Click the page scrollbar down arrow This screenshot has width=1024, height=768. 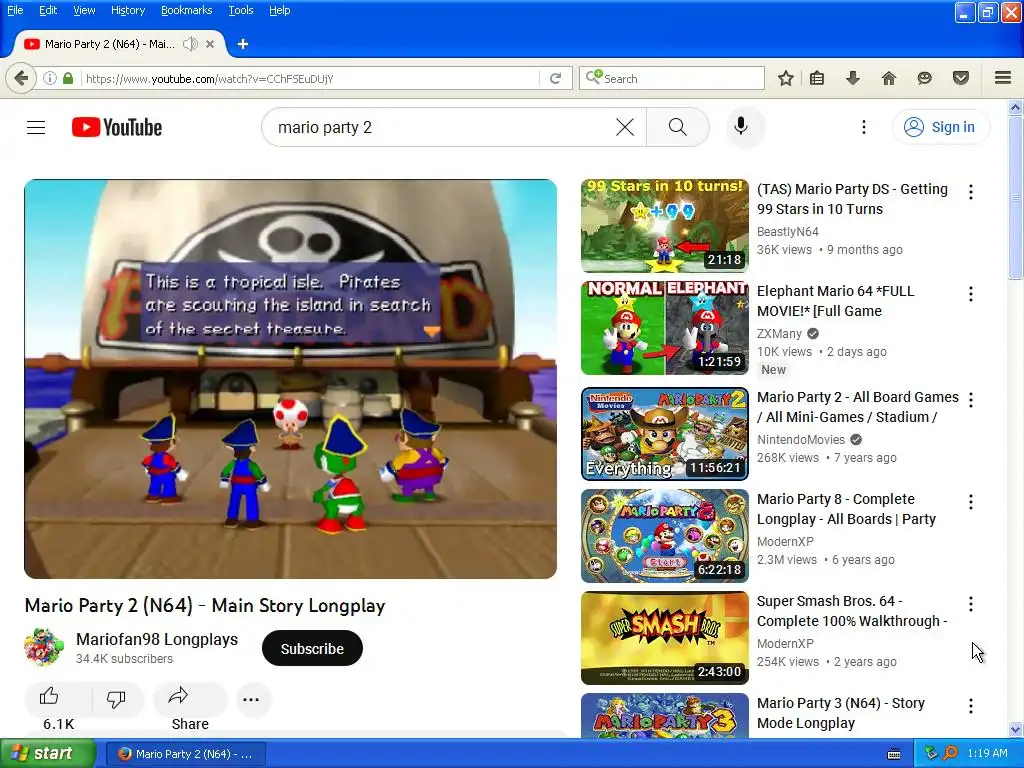(x=1016, y=730)
